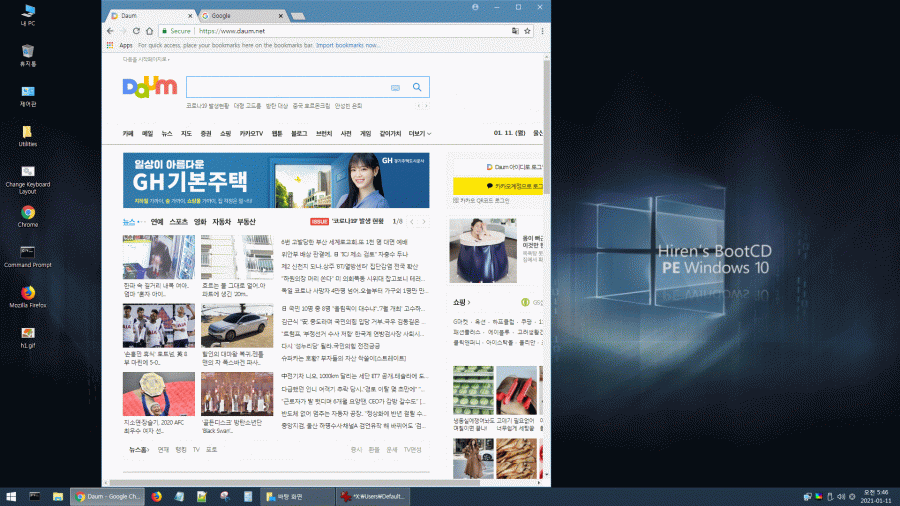Click the color display tray icon

818,496
